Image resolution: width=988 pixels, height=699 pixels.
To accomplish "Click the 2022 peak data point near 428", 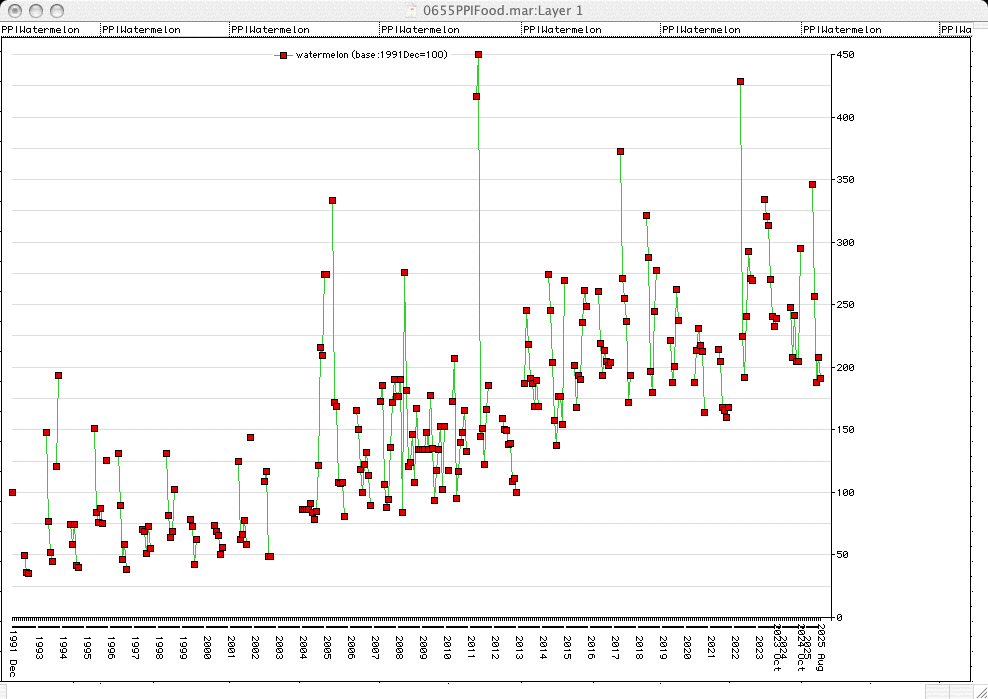I will coord(740,82).
